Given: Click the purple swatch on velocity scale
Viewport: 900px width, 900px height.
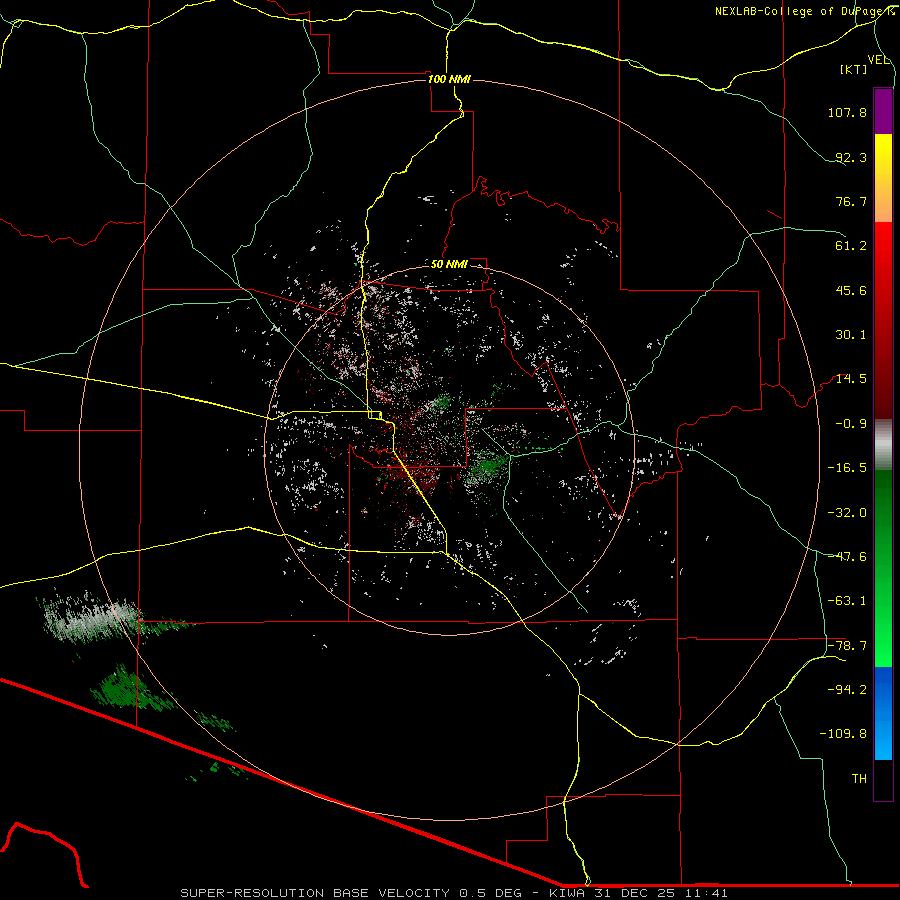Looking at the screenshot, I should click(x=883, y=110).
